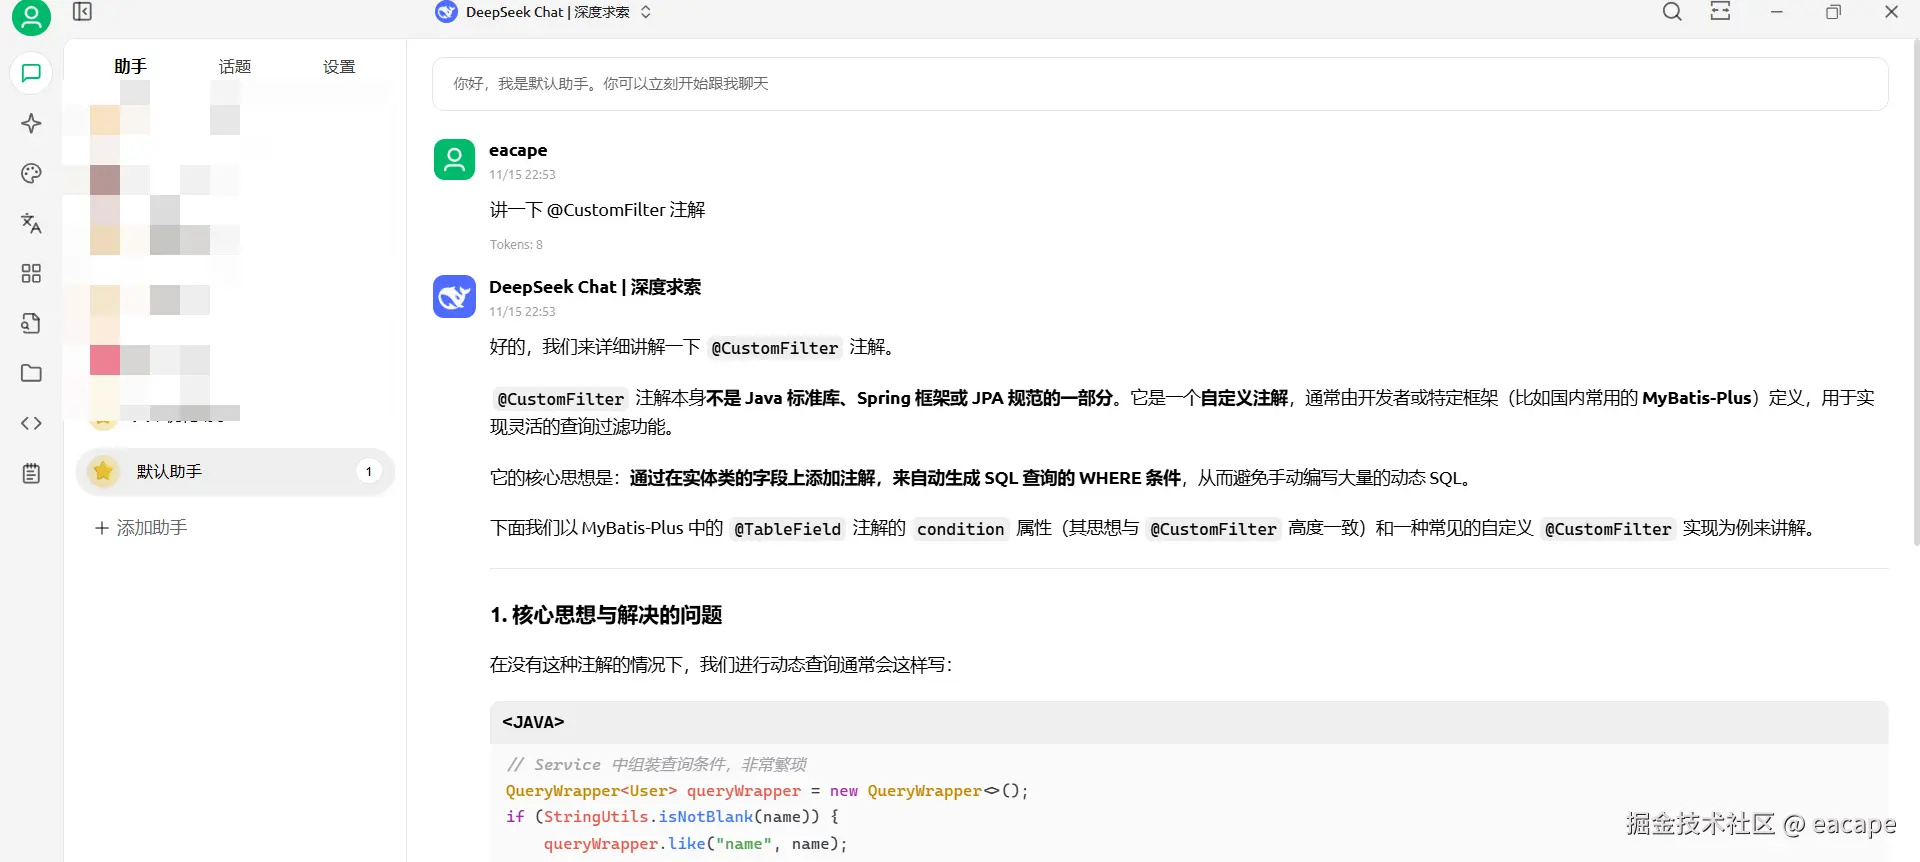Close the application window
This screenshot has width=1920, height=862.
click(x=1891, y=12)
